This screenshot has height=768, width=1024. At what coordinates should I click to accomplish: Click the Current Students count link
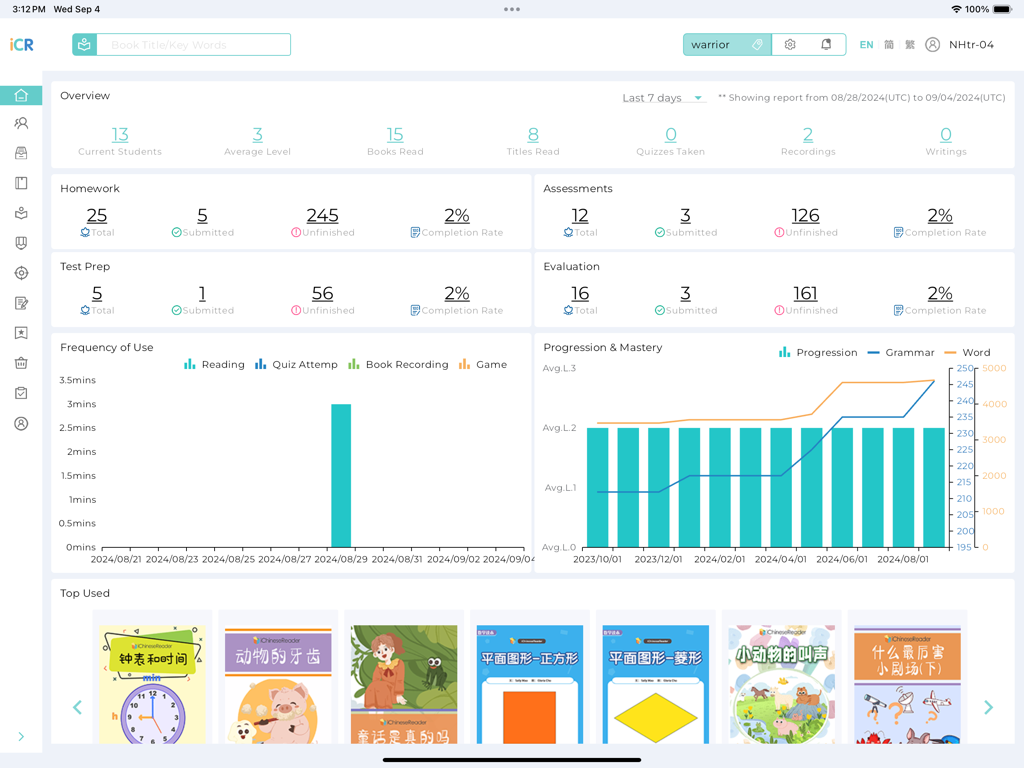point(118,134)
